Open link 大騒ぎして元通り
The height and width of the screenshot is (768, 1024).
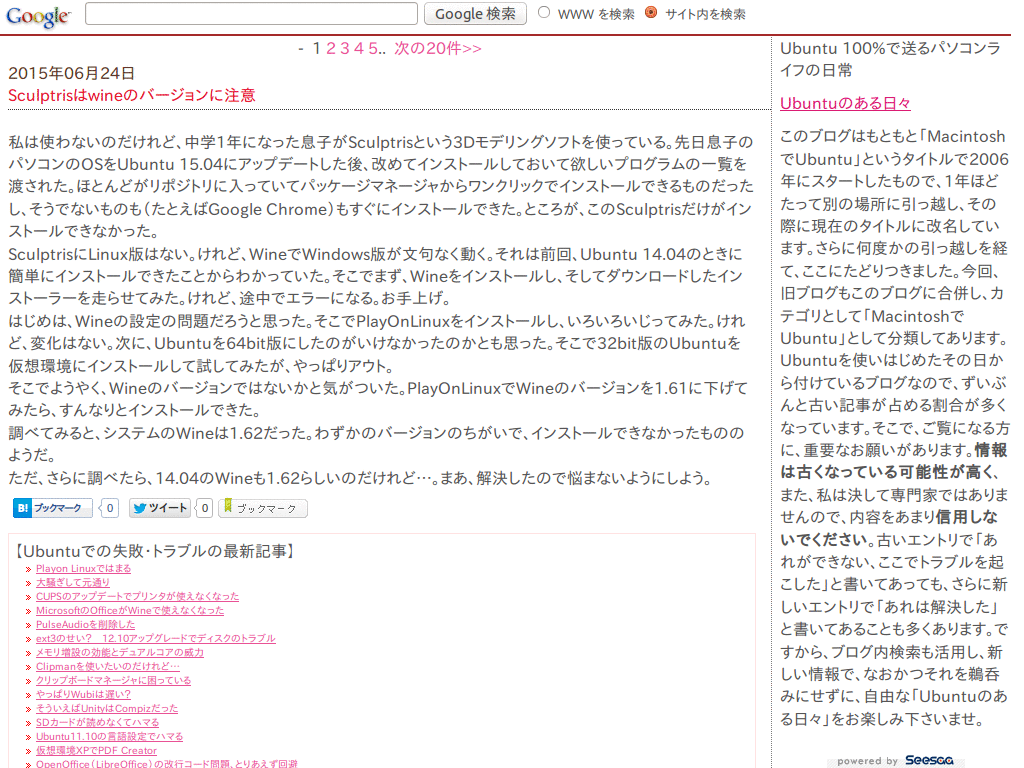(73, 583)
